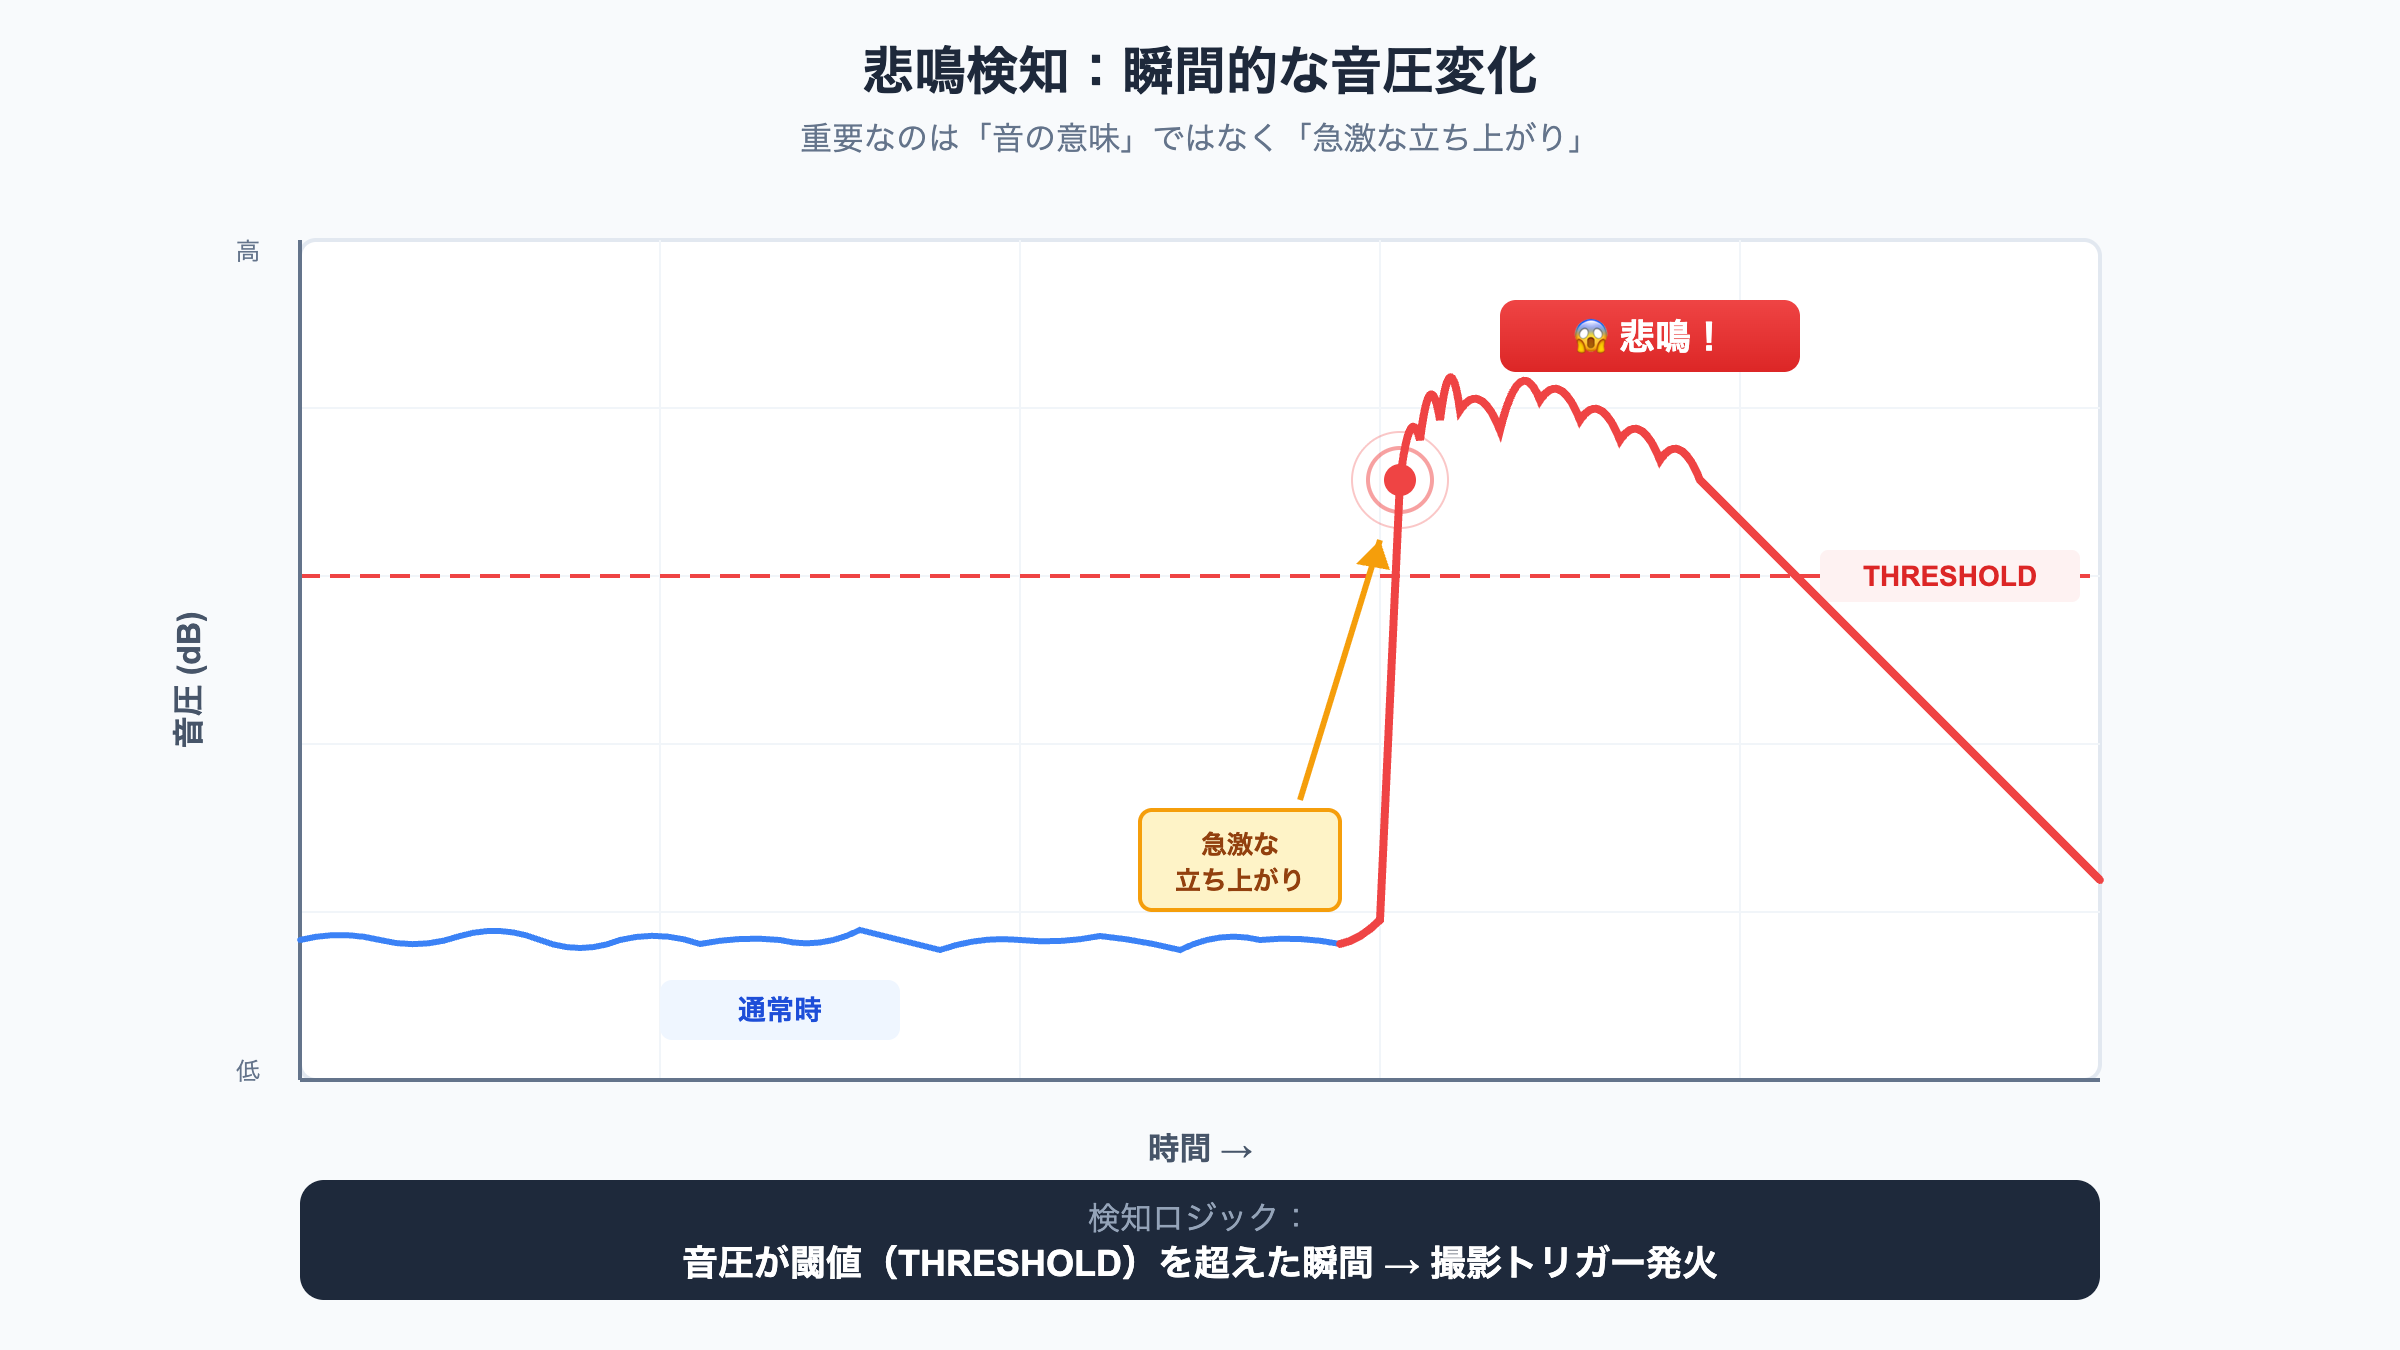Screen dimensions: 2400x1350
Task: Click the 撮影トリガー発火 banner text
Action: coord(1573,1263)
